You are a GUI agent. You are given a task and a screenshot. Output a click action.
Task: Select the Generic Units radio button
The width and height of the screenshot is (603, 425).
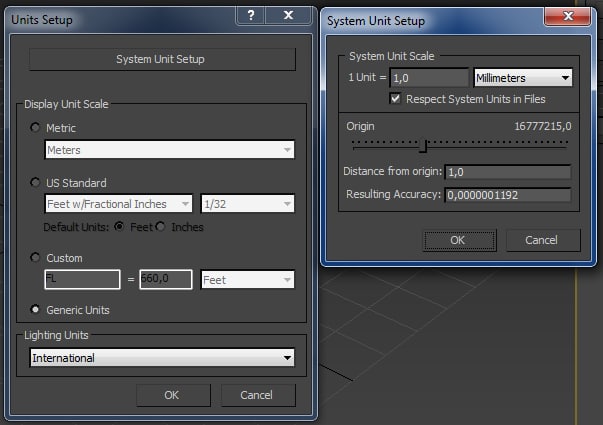[x=35, y=309]
